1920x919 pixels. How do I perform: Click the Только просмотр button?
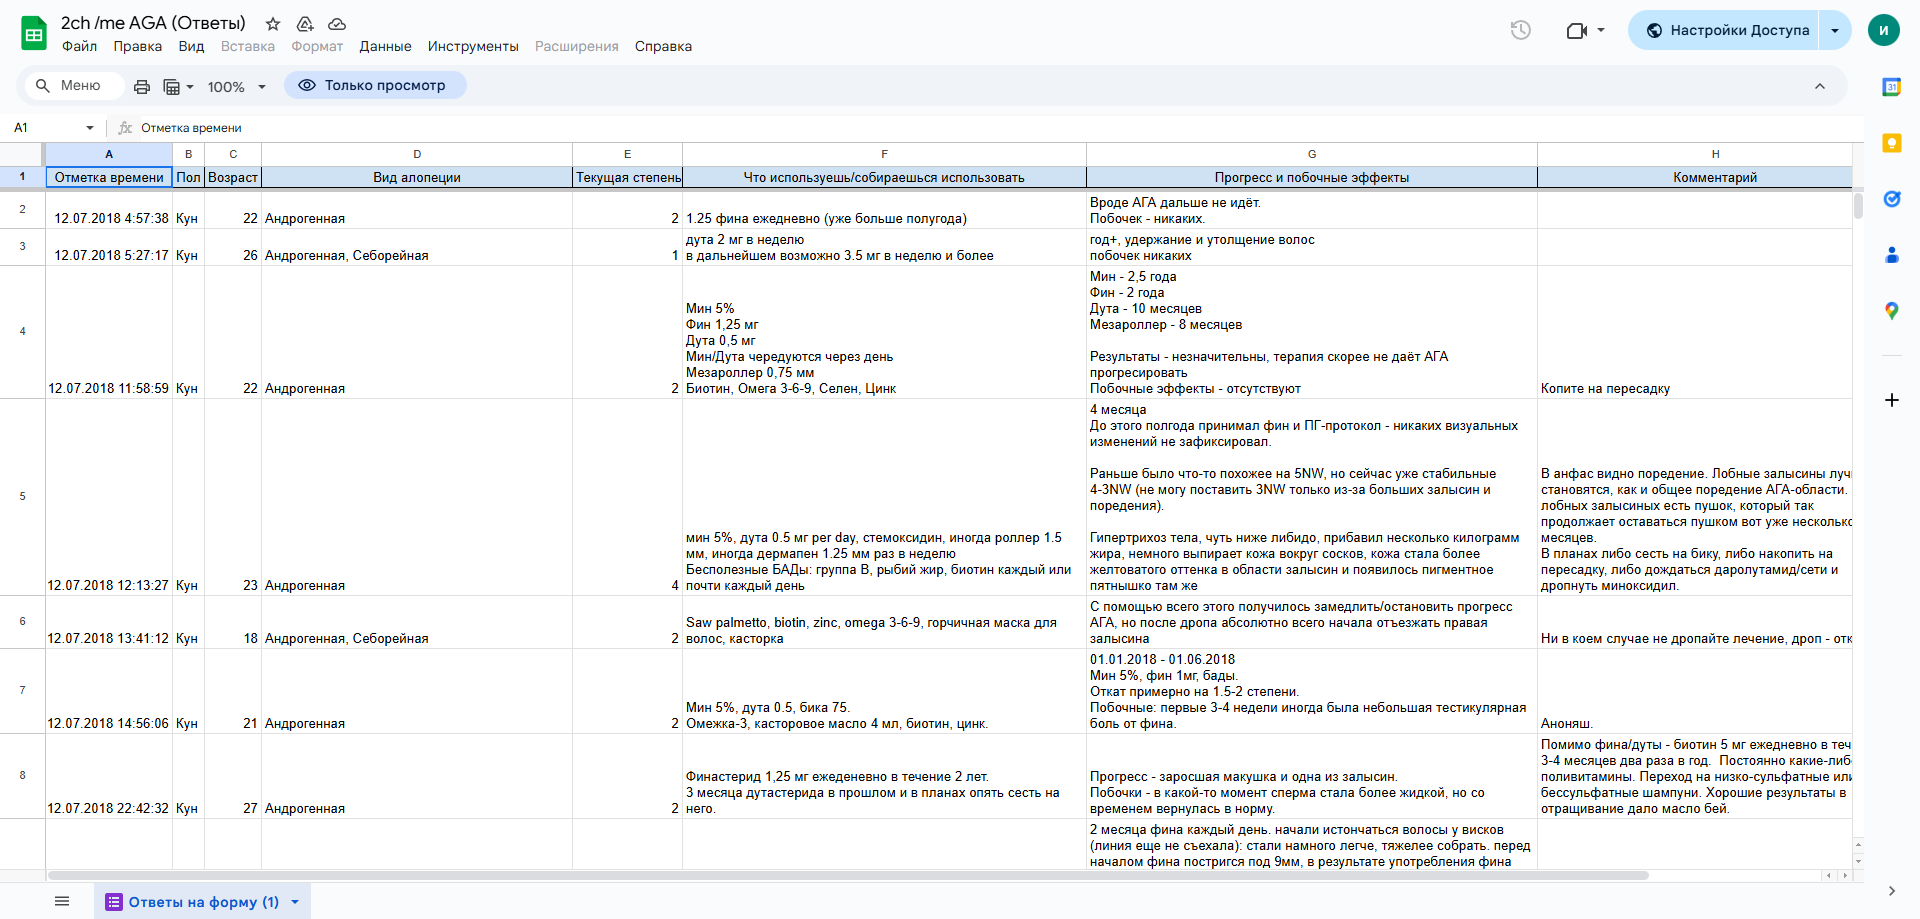pyautogui.click(x=375, y=85)
